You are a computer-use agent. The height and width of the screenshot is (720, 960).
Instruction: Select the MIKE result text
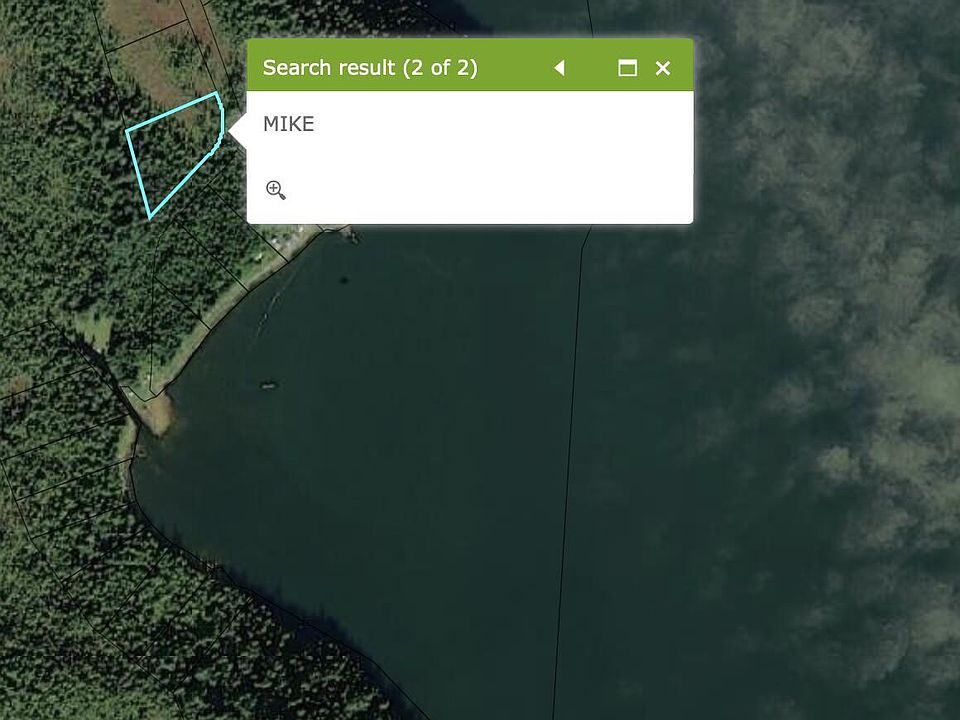[x=288, y=124]
